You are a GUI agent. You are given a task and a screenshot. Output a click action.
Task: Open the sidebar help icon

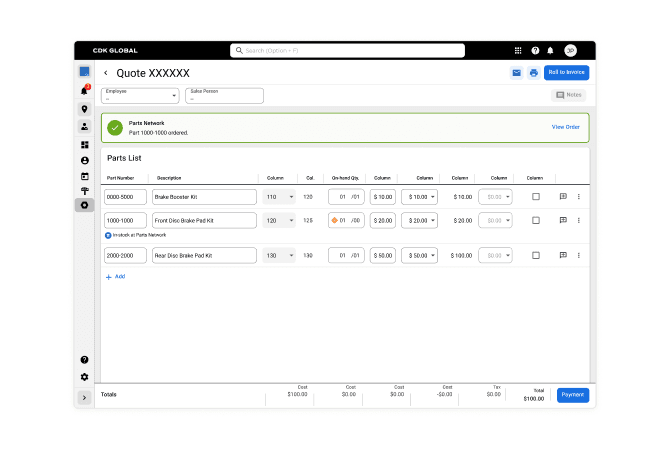[85, 360]
